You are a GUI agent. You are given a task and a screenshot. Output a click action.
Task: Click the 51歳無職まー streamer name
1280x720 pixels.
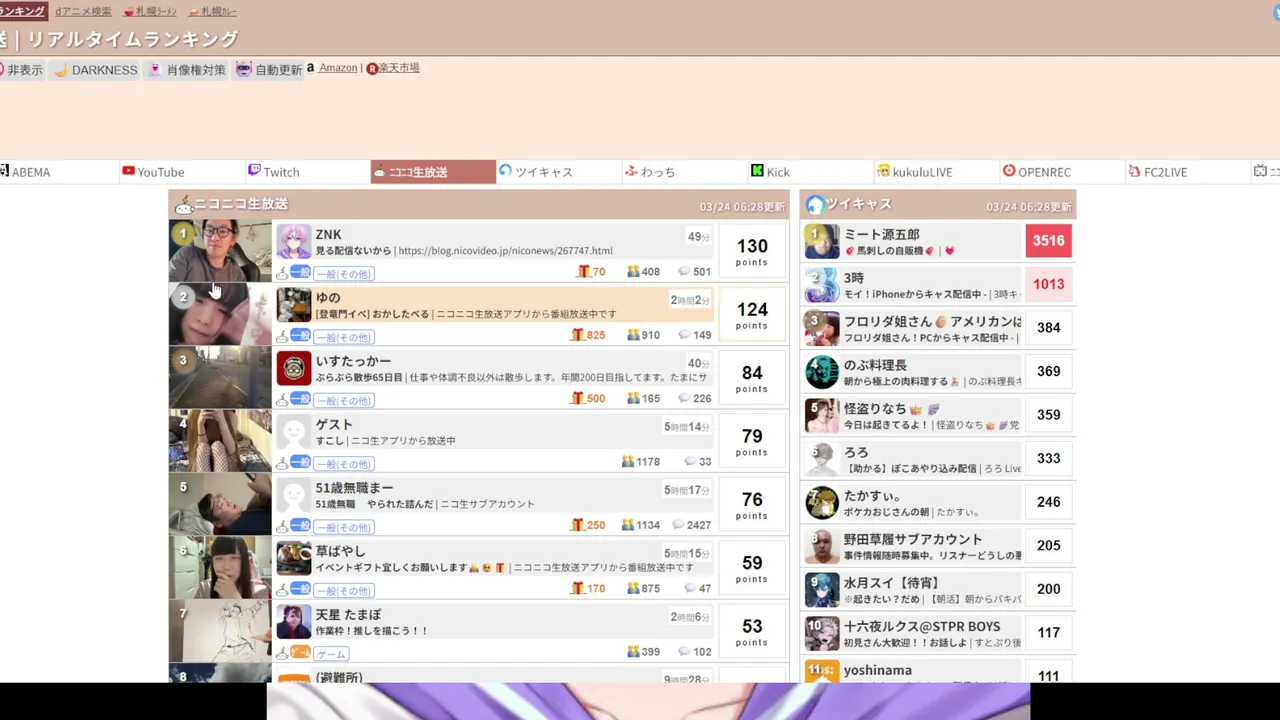point(355,488)
